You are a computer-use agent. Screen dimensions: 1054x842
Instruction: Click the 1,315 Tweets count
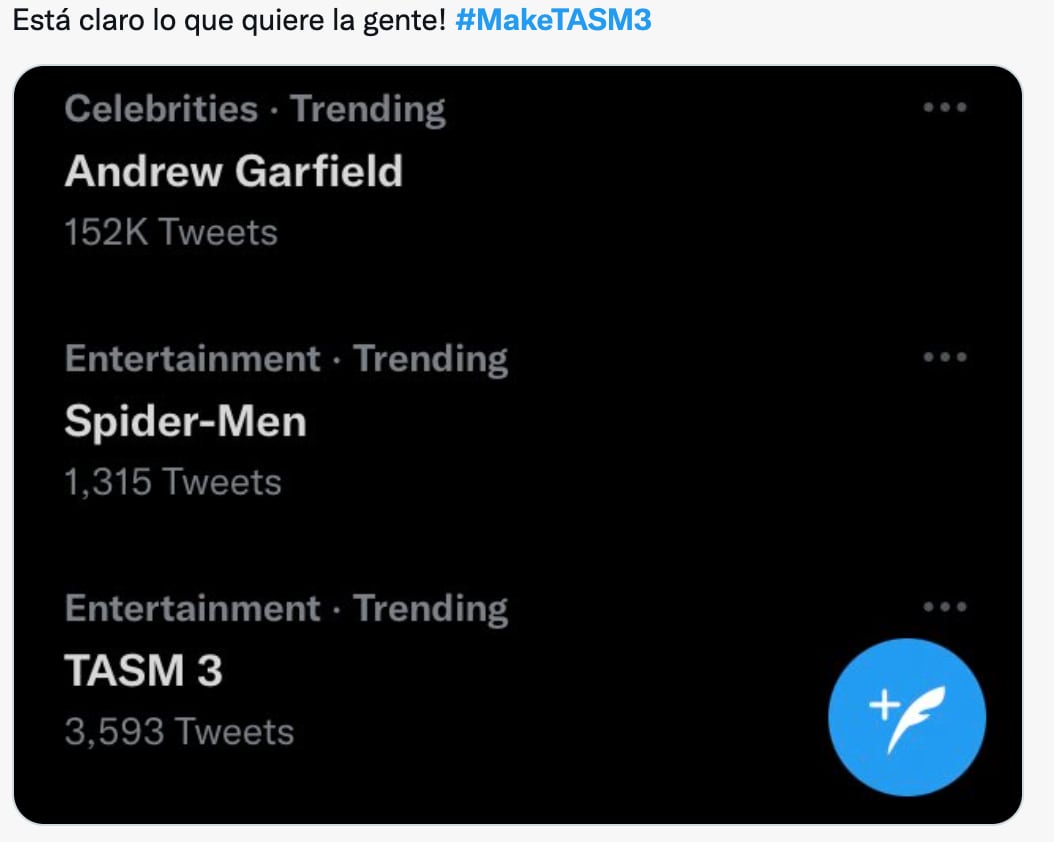tap(173, 482)
